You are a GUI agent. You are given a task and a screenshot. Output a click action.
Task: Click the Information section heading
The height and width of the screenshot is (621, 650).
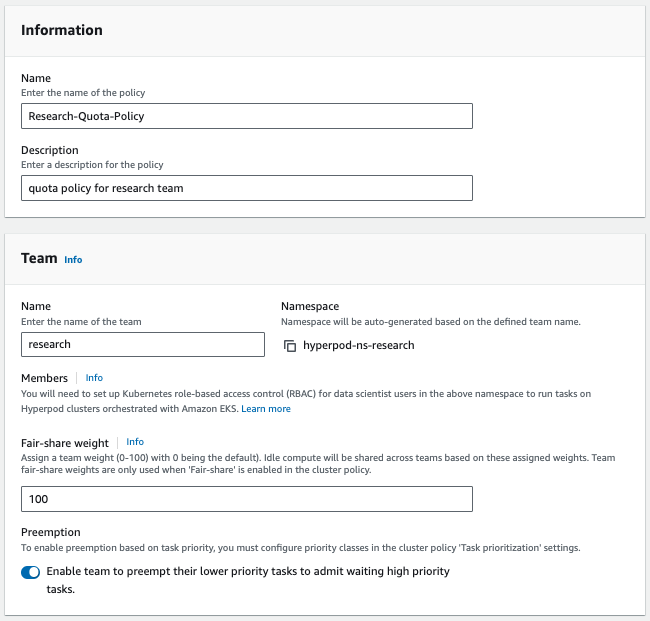click(62, 30)
